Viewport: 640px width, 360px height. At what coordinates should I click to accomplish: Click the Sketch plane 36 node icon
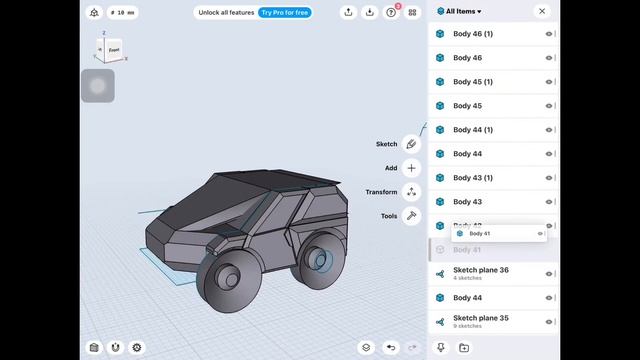(x=440, y=274)
